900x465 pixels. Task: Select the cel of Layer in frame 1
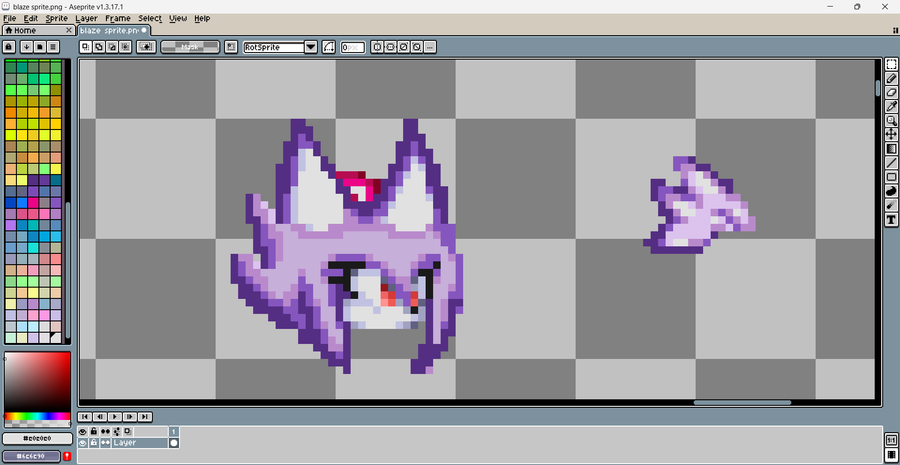click(173, 443)
